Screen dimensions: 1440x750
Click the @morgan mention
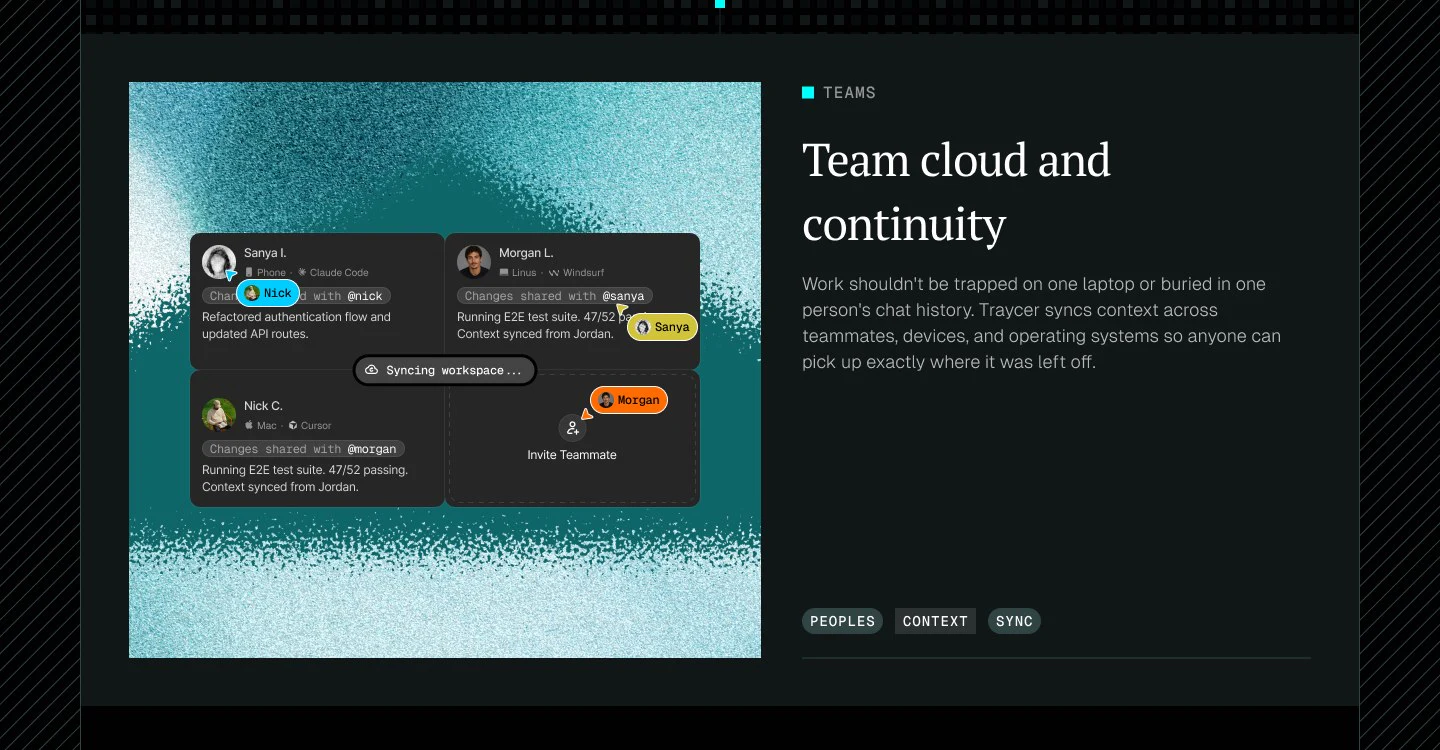tap(372, 449)
